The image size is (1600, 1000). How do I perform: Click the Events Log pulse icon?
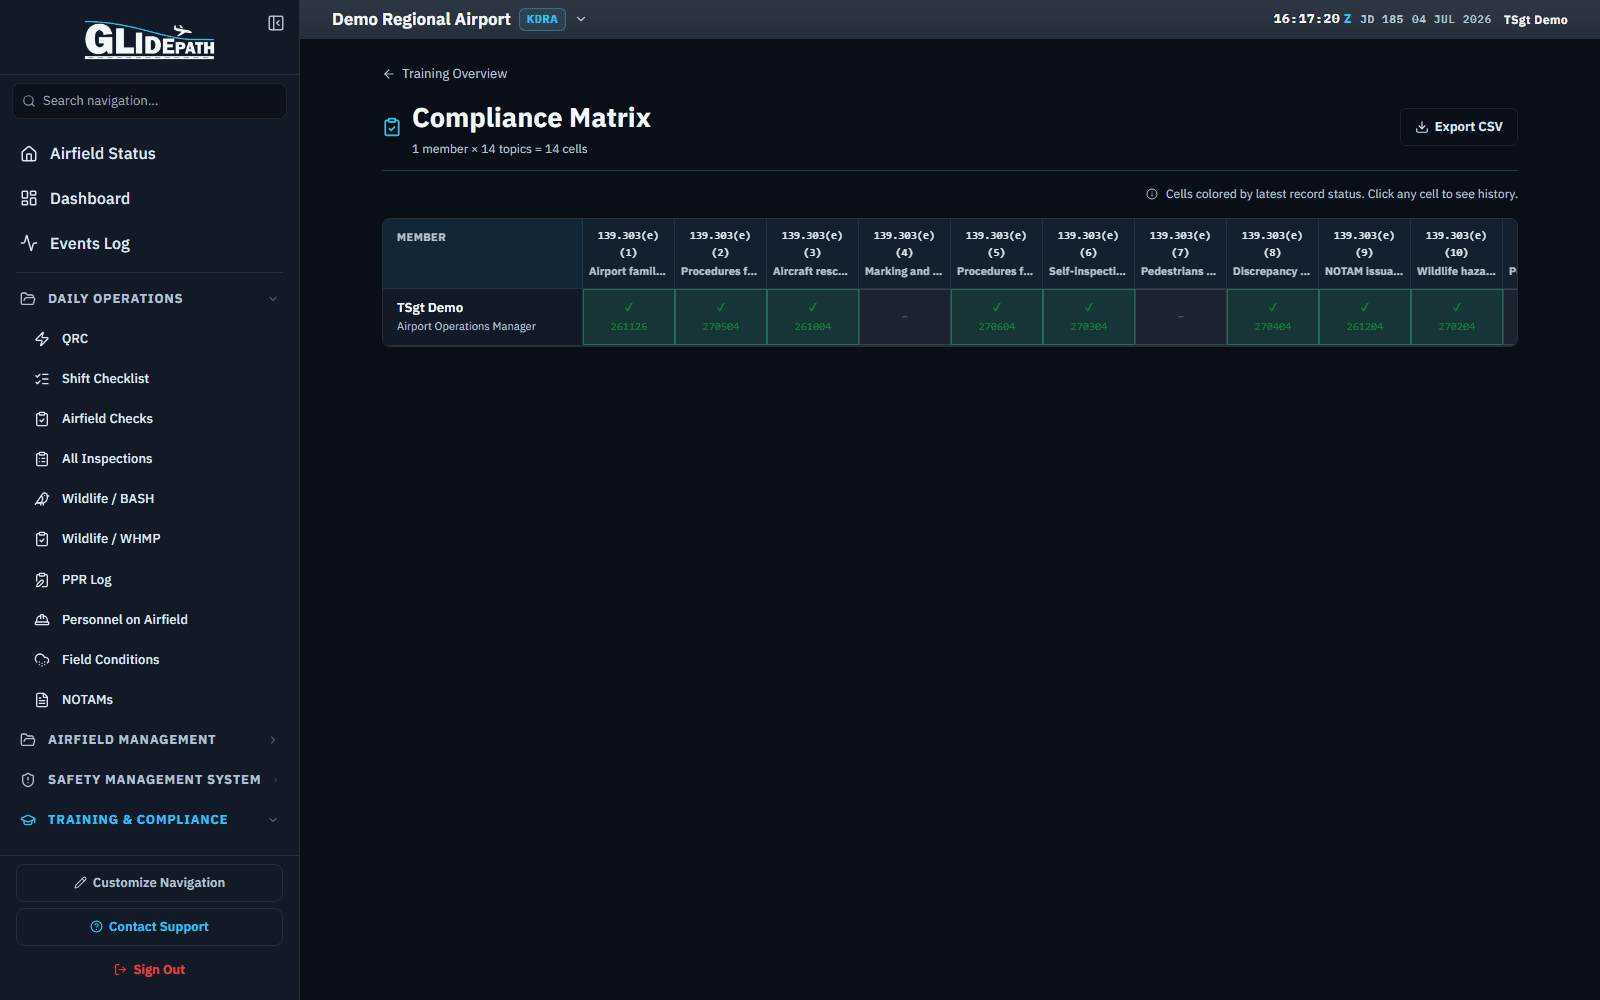pyautogui.click(x=29, y=243)
